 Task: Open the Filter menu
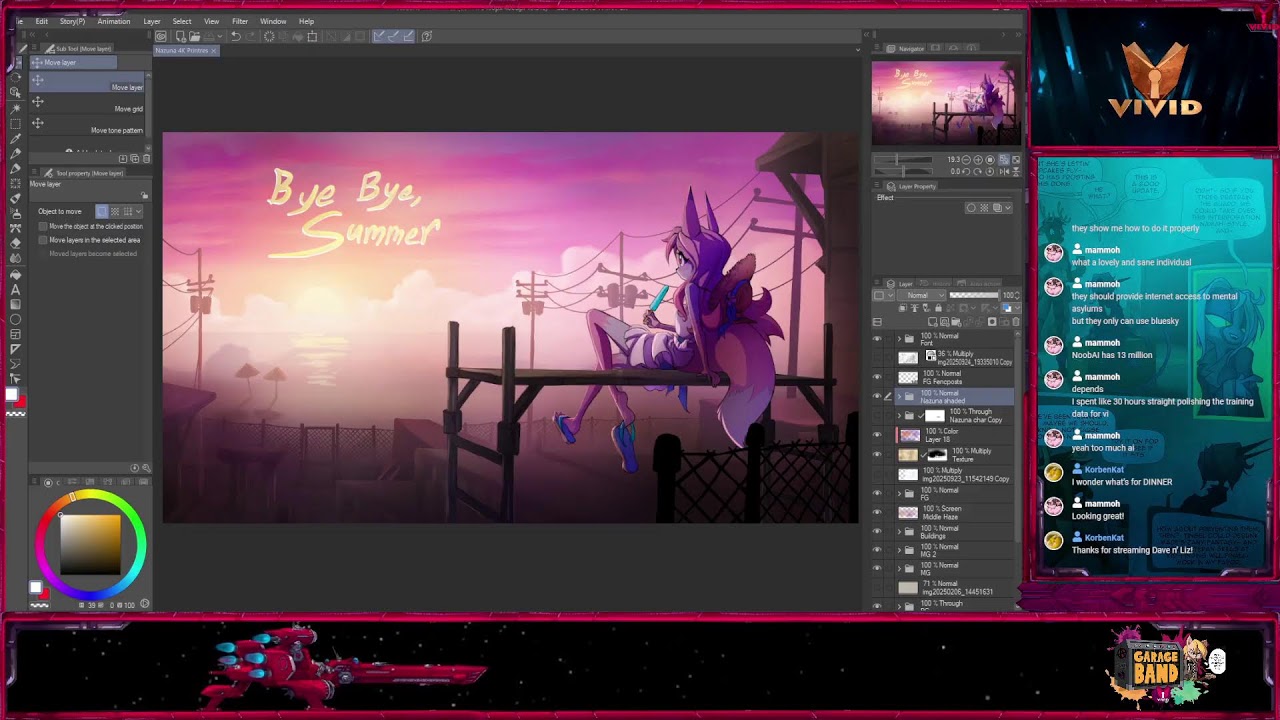click(x=240, y=21)
